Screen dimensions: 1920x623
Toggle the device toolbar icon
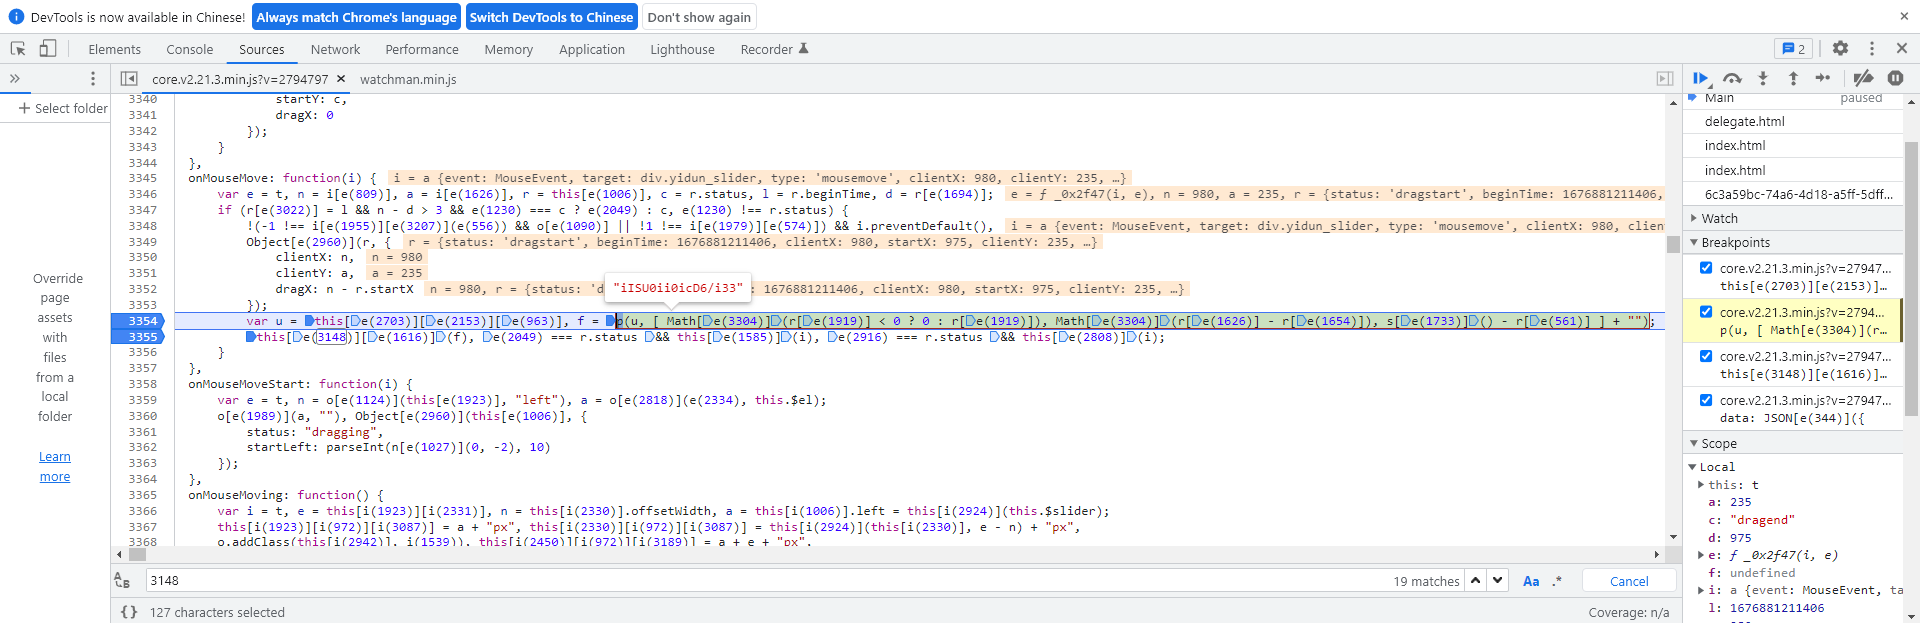click(x=48, y=49)
